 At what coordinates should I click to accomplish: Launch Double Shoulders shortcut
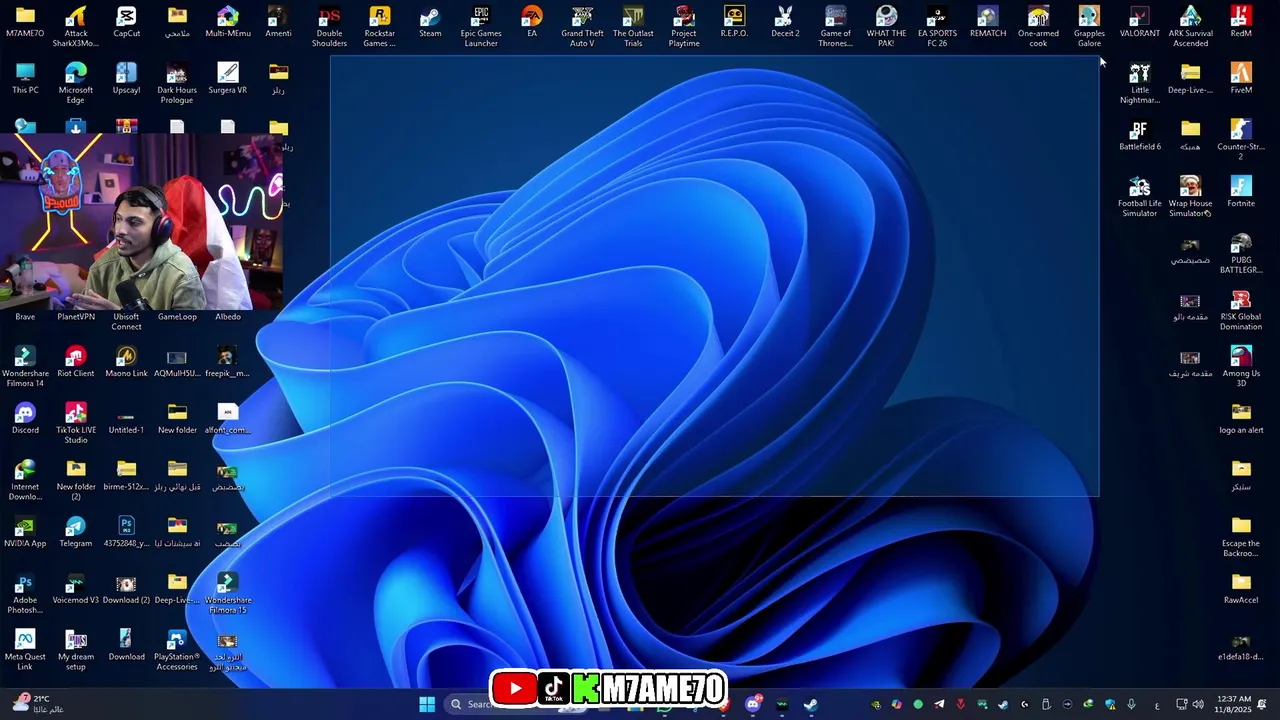pyautogui.click(x=329, y=26)
